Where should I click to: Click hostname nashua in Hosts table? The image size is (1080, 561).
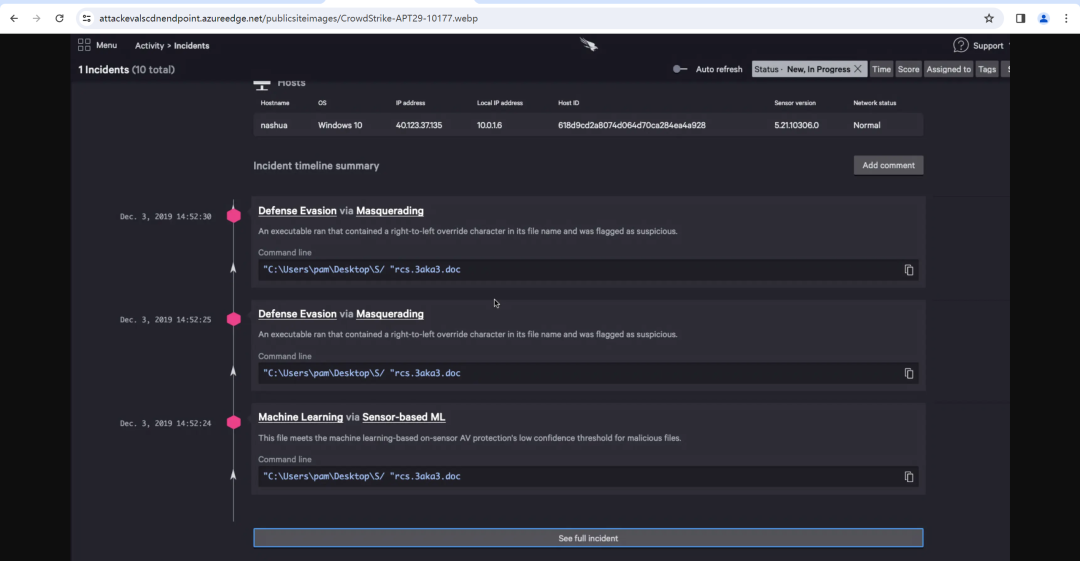[274, 125]
